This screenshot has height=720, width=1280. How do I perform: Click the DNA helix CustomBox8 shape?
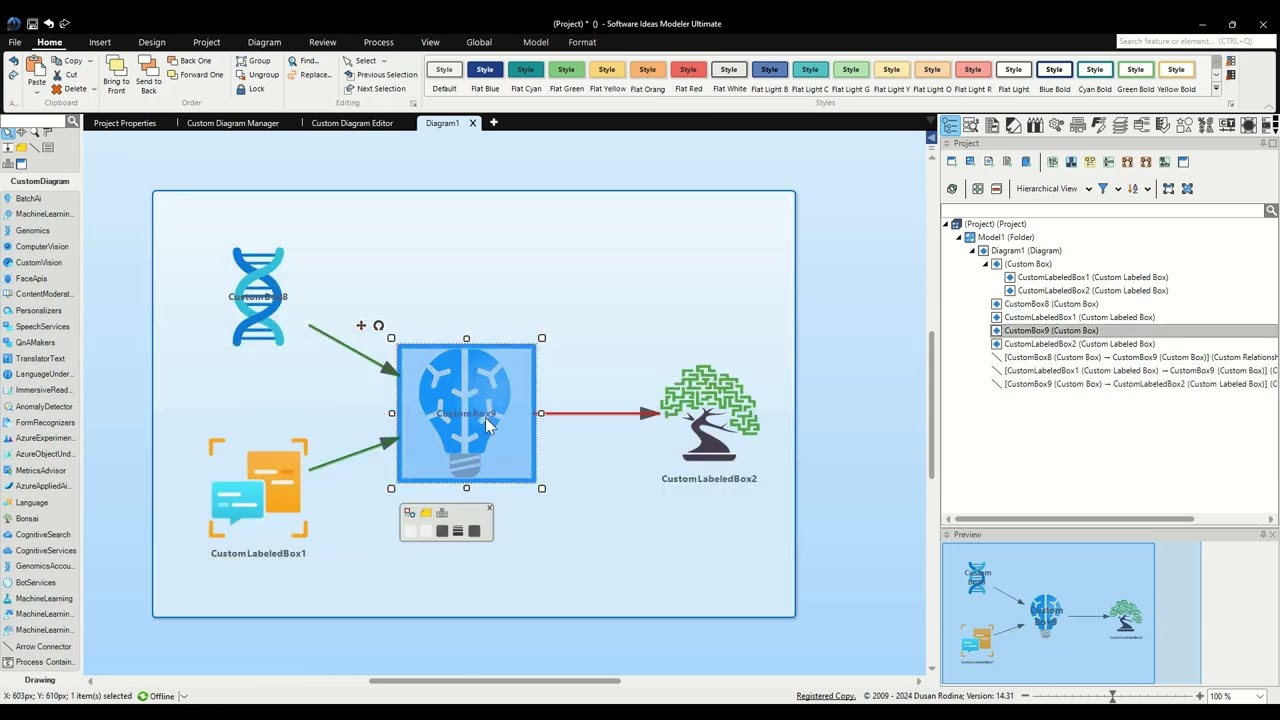coord(258,296)
